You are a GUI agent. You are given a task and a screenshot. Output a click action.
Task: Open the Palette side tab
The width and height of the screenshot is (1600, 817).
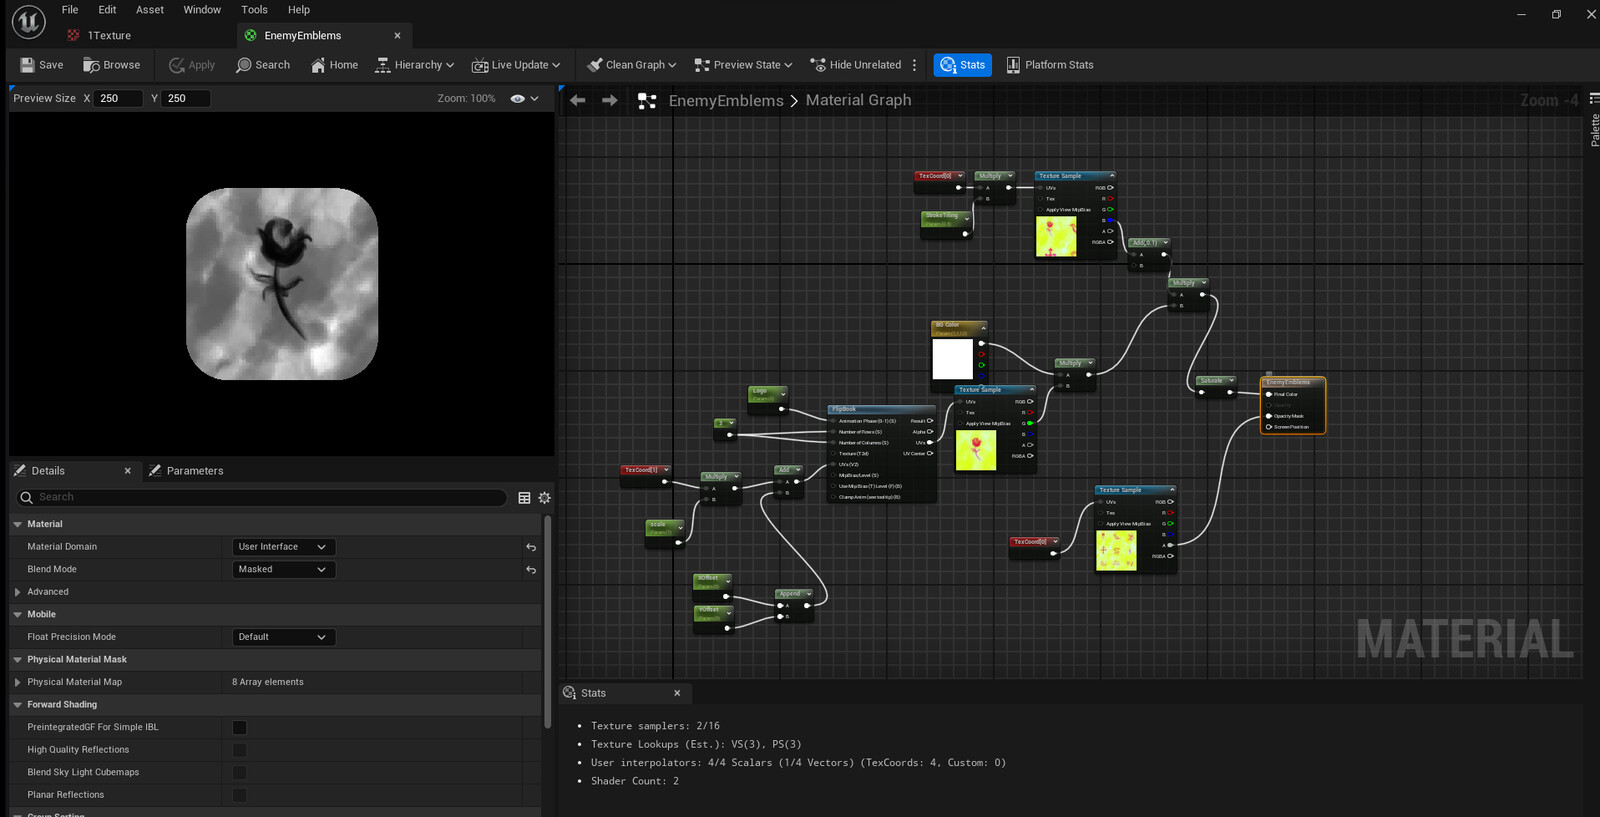point(1594,122)
